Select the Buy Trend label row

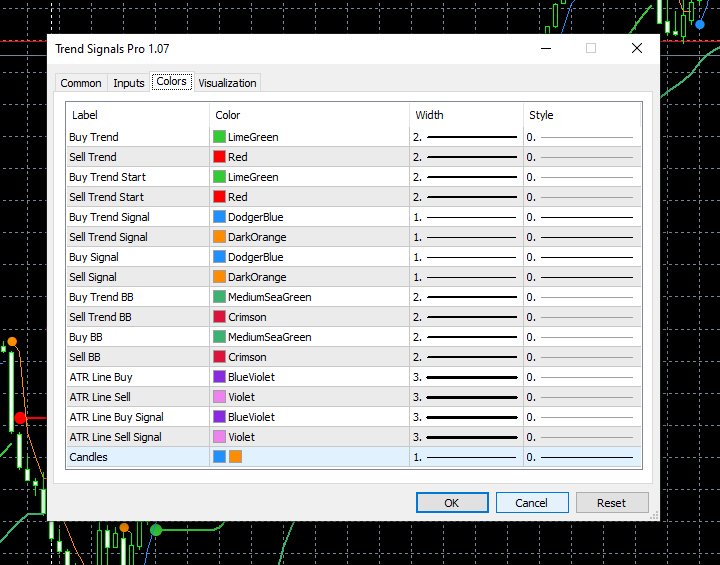(x=94, y=137)
